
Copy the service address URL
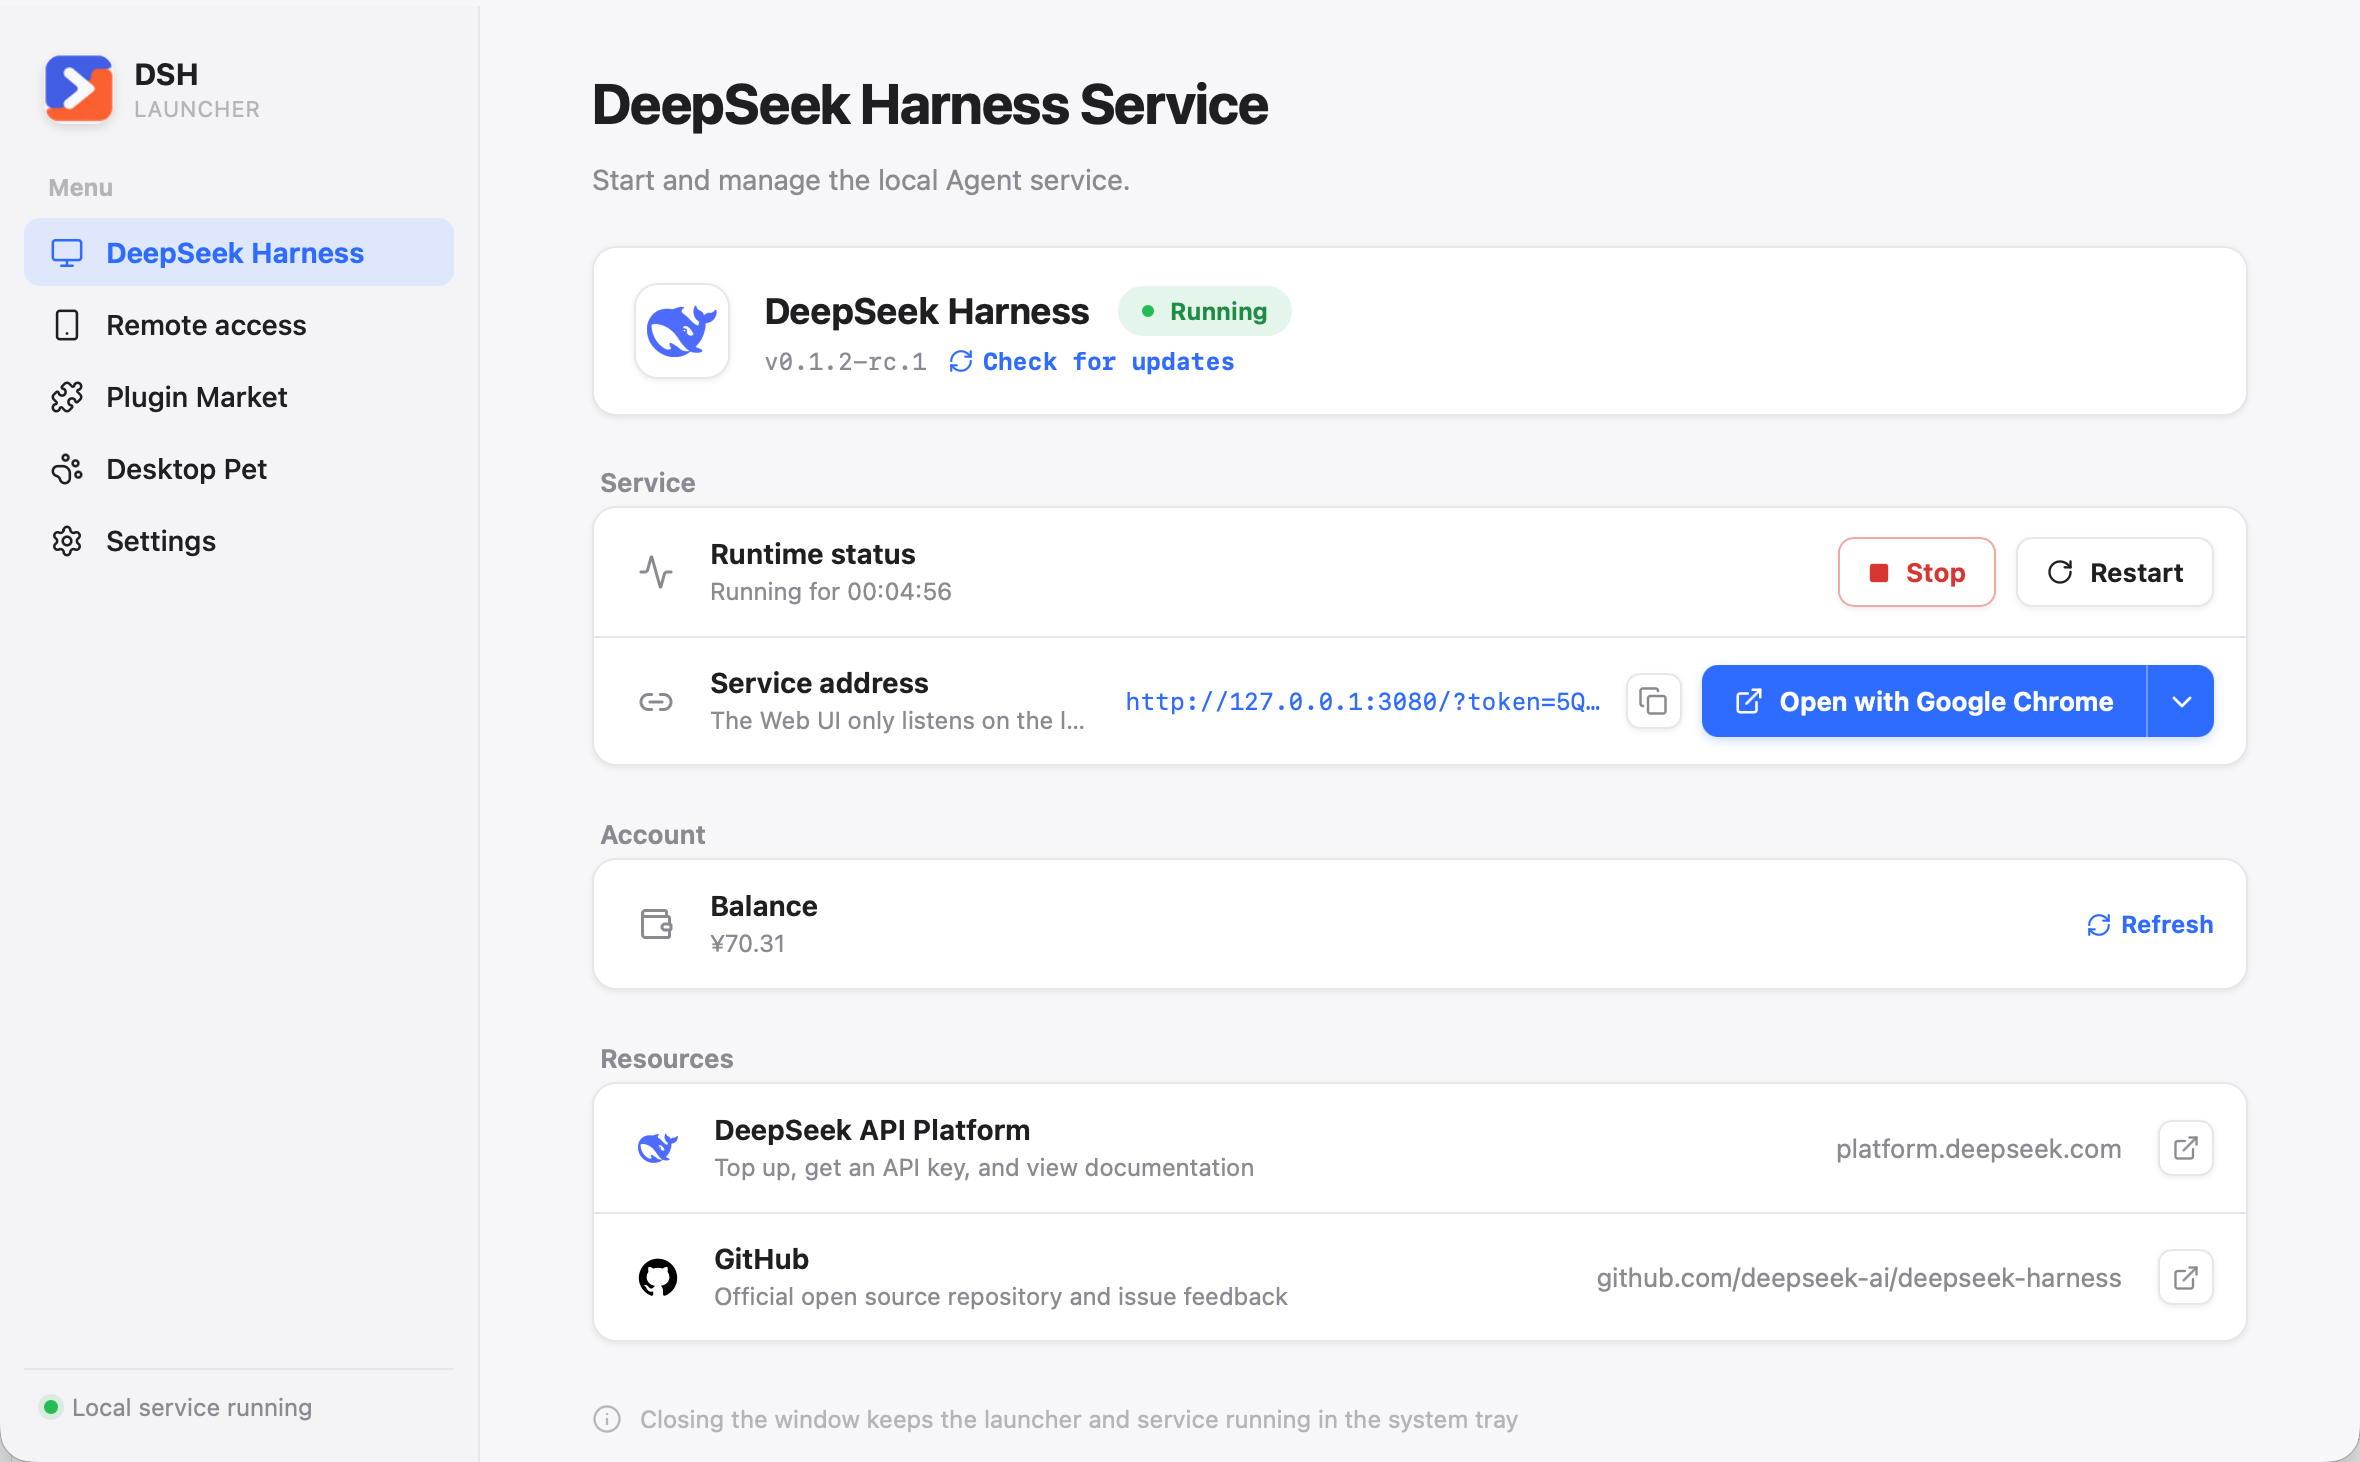click(1654, 702)
